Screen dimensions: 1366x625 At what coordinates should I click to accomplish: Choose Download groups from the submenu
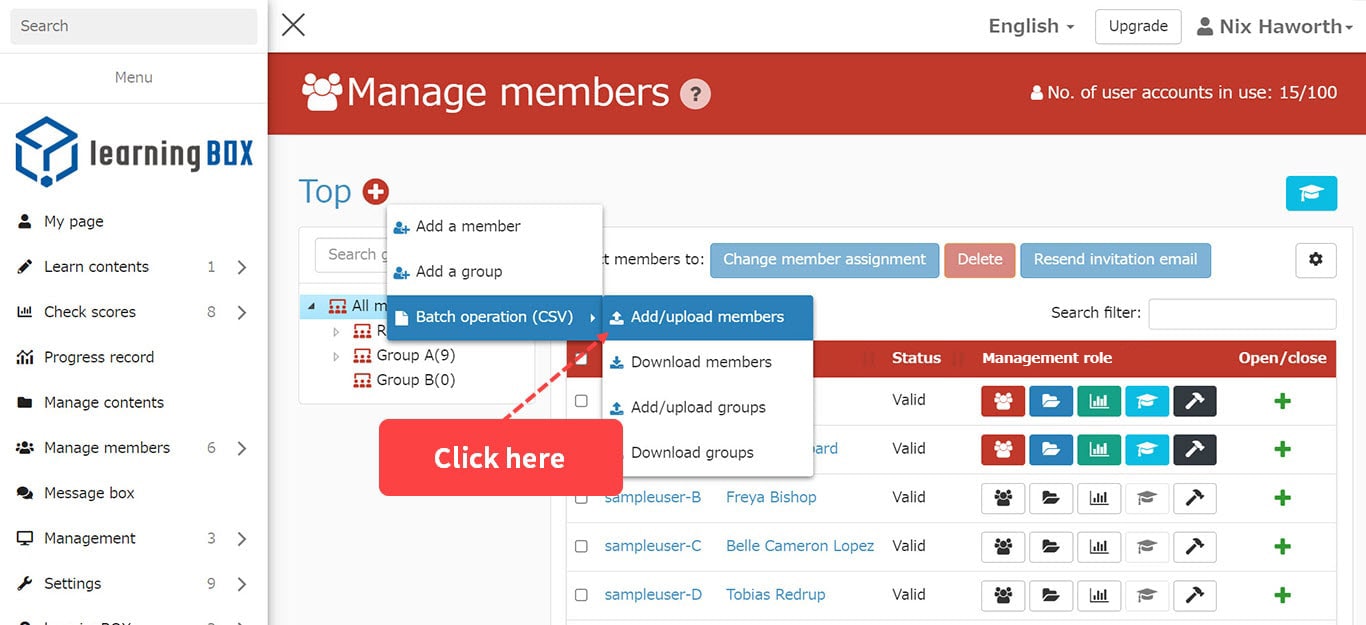click(x=692, y=453)
